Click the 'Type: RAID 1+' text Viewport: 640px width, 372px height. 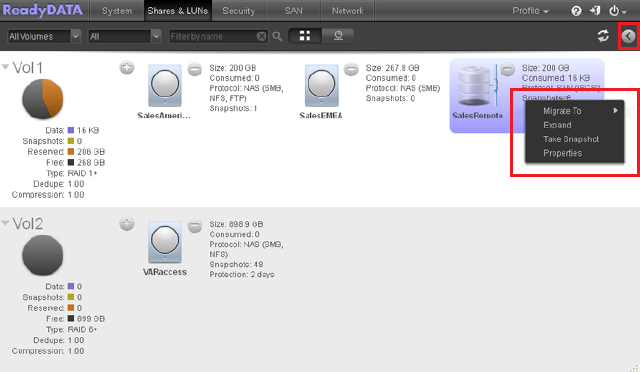(x=71, y=173)
